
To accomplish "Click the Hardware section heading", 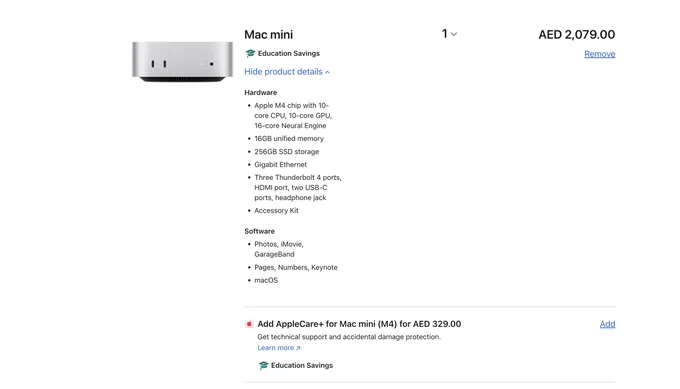I will pyautogui.click(x=261, y=92).
